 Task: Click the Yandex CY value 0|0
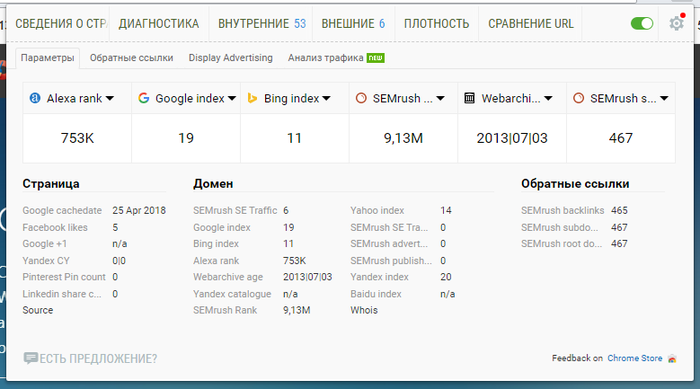pos(119,260)
